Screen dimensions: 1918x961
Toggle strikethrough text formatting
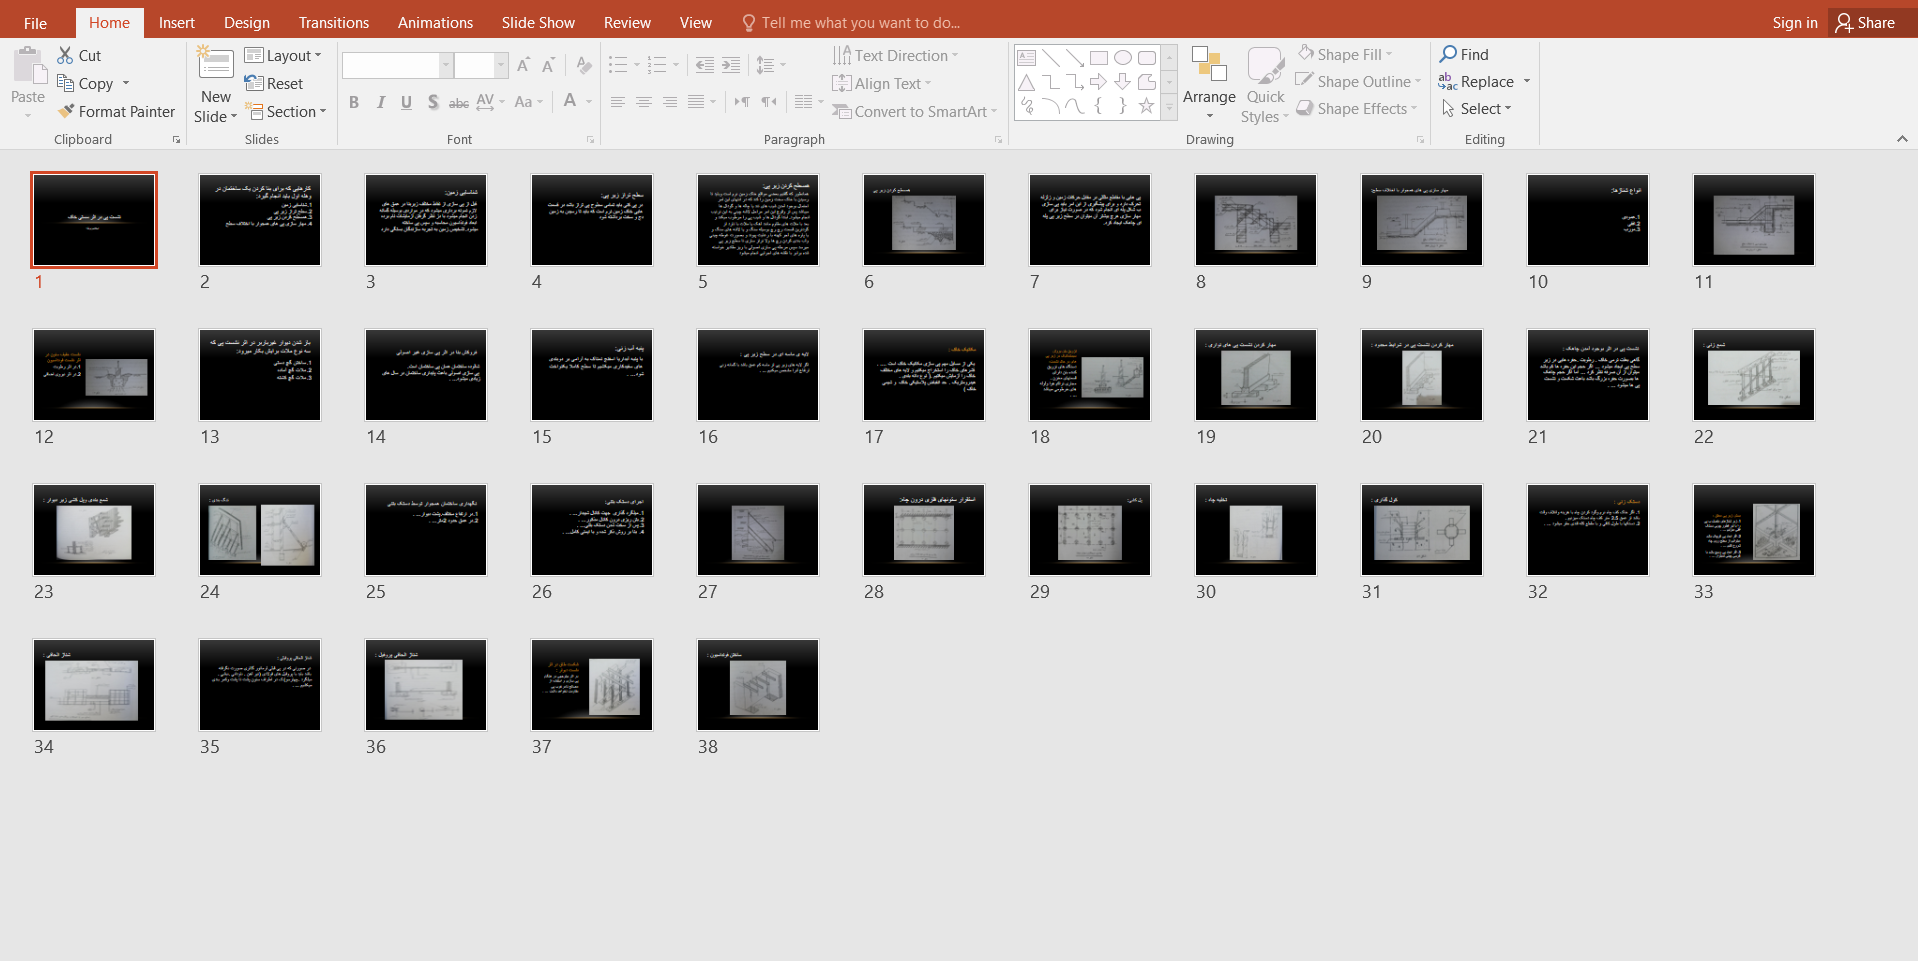[x=459, y=101]
